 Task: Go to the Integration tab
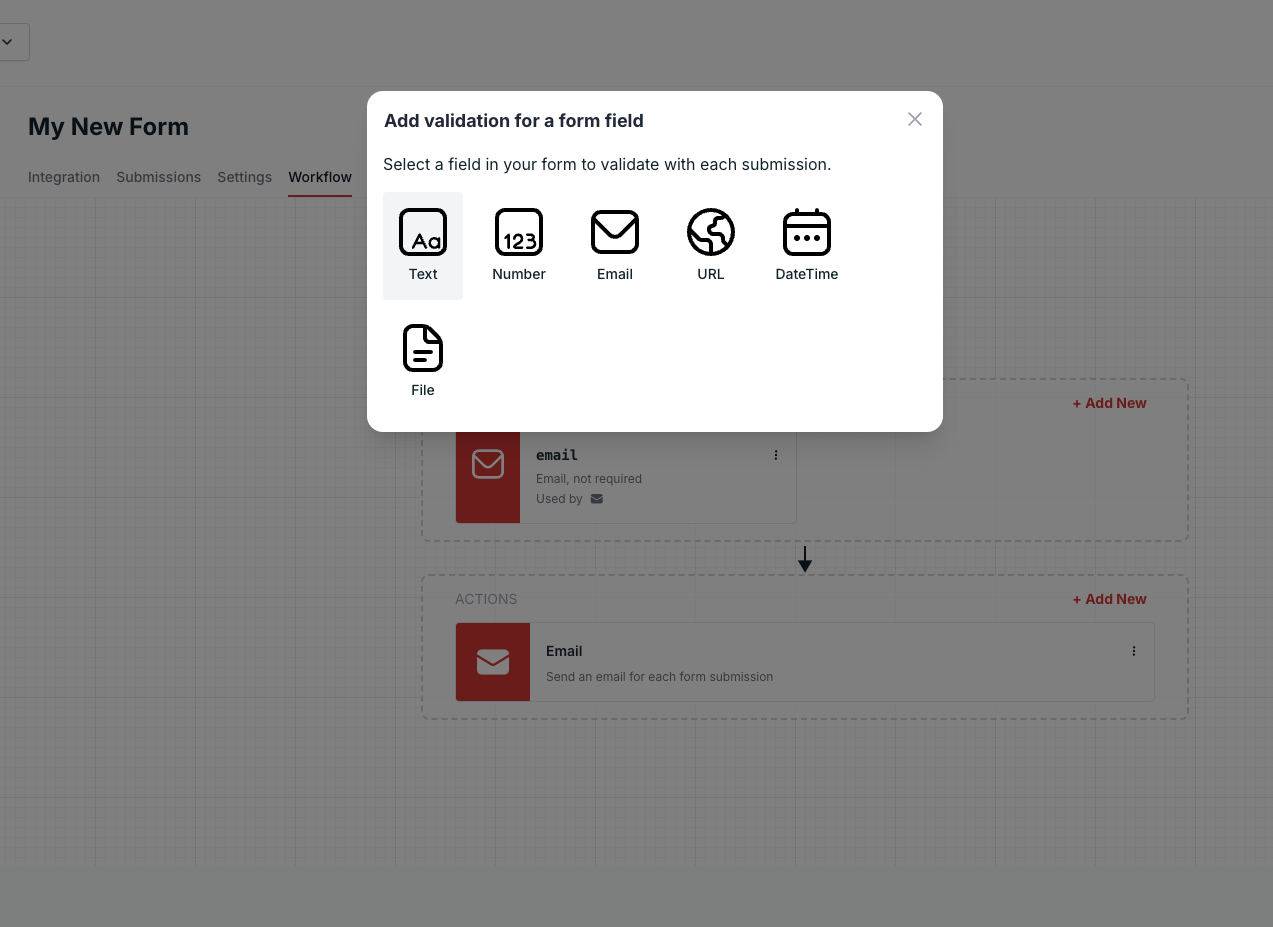click(63, 177)
